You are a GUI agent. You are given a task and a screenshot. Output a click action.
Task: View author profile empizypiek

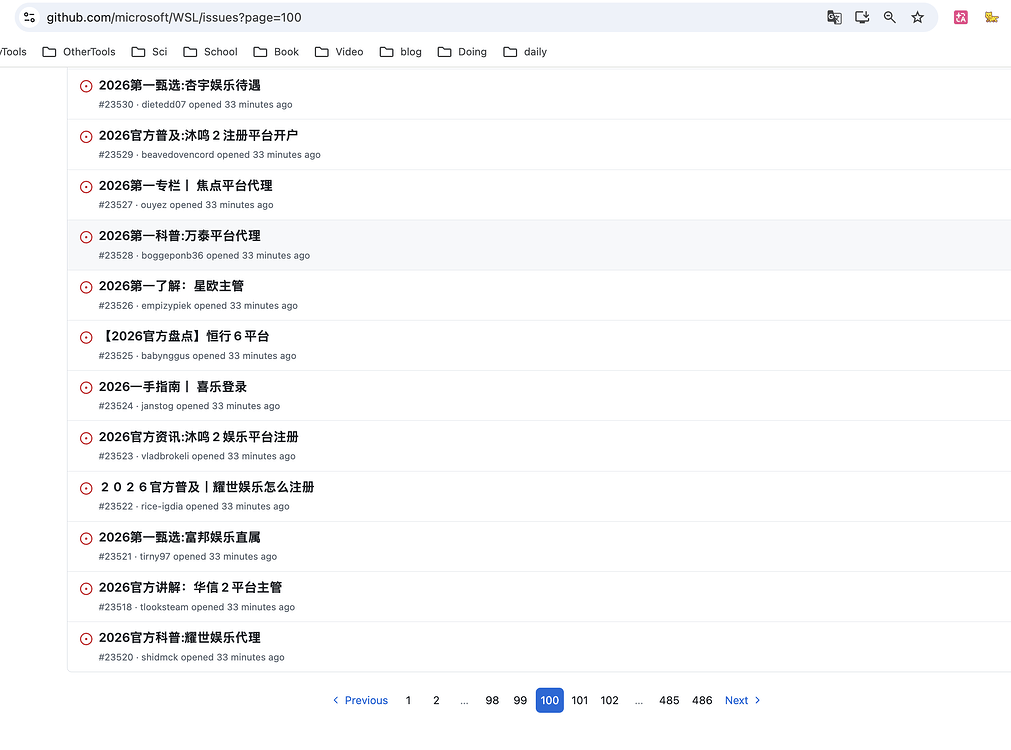click(x=166, y=306)
